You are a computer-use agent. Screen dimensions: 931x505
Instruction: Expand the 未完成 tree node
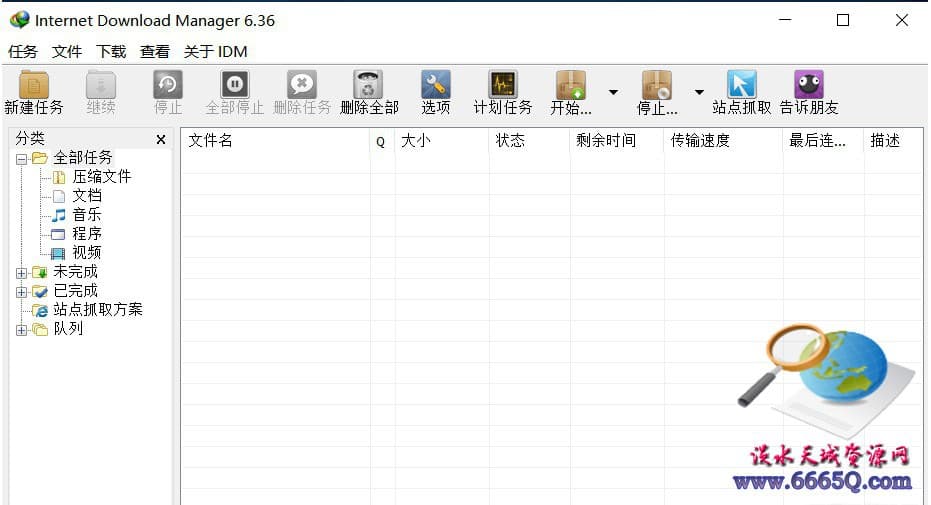coord(21,273)
